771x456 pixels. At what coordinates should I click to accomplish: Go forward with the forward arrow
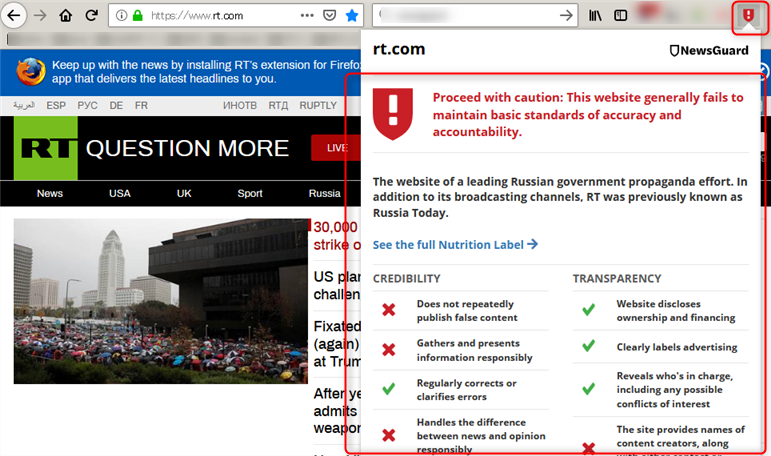(x=40, y=15)
